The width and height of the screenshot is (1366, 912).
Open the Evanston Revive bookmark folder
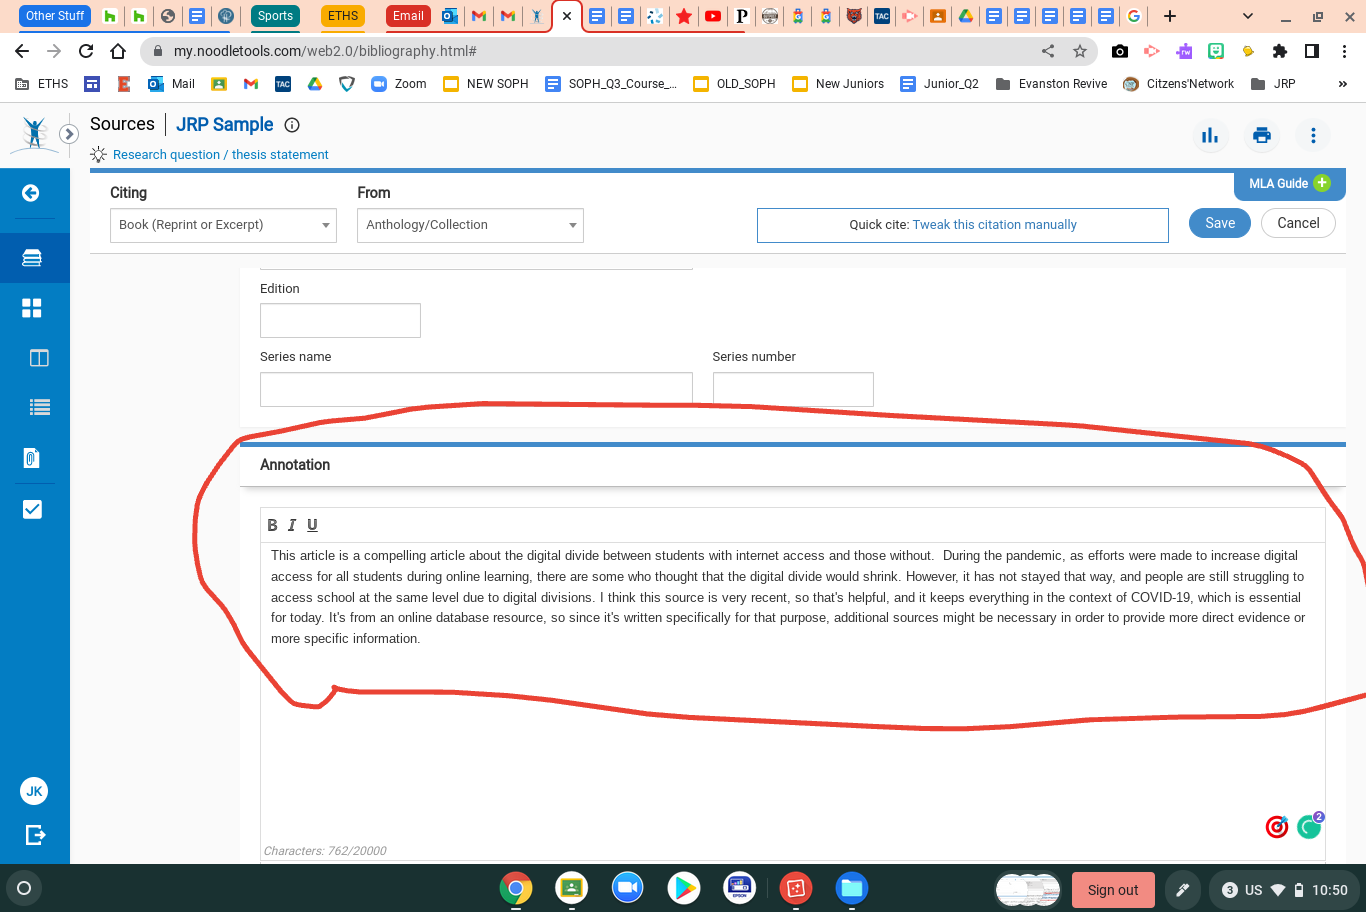(1051, 84)
